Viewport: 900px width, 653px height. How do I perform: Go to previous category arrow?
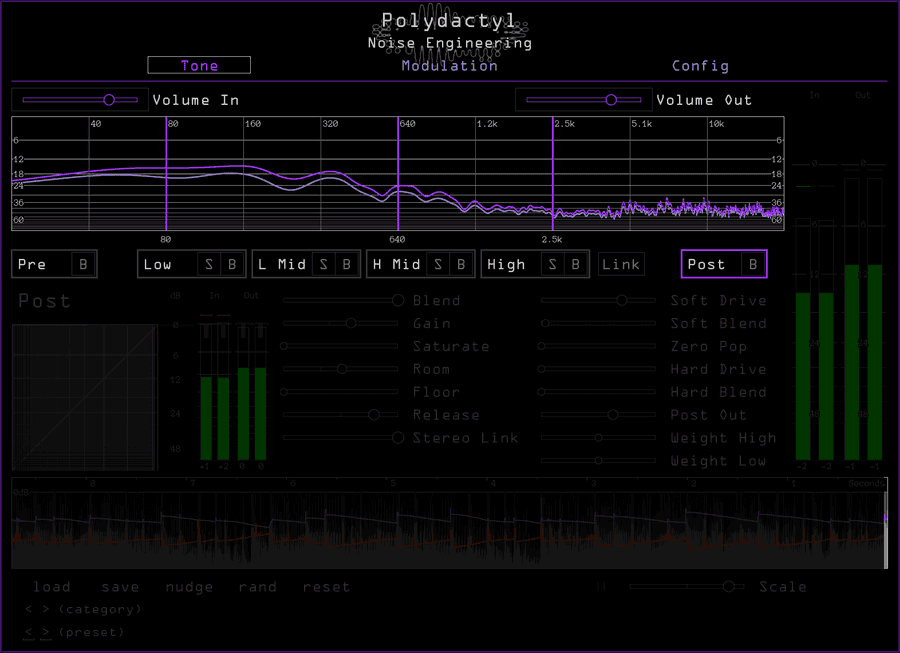click(29, 609)
